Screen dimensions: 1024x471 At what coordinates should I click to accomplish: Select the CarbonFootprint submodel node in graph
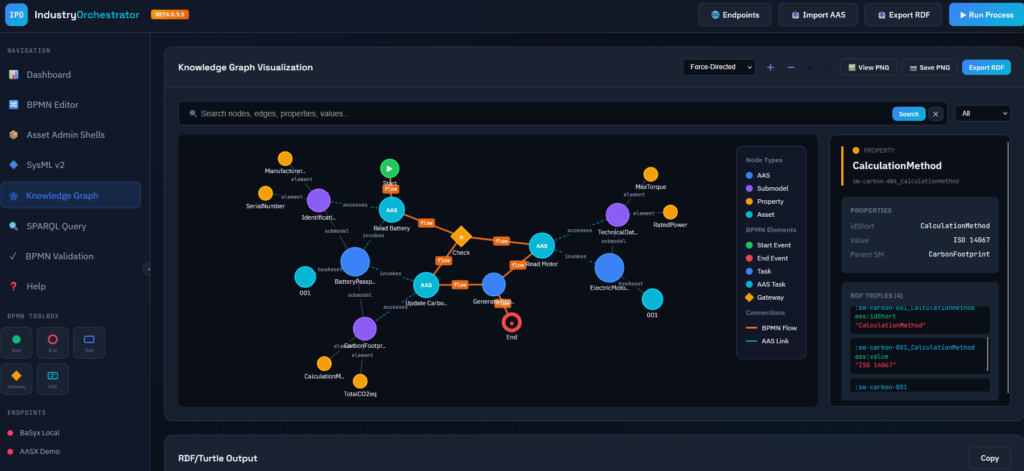(364, 328)
